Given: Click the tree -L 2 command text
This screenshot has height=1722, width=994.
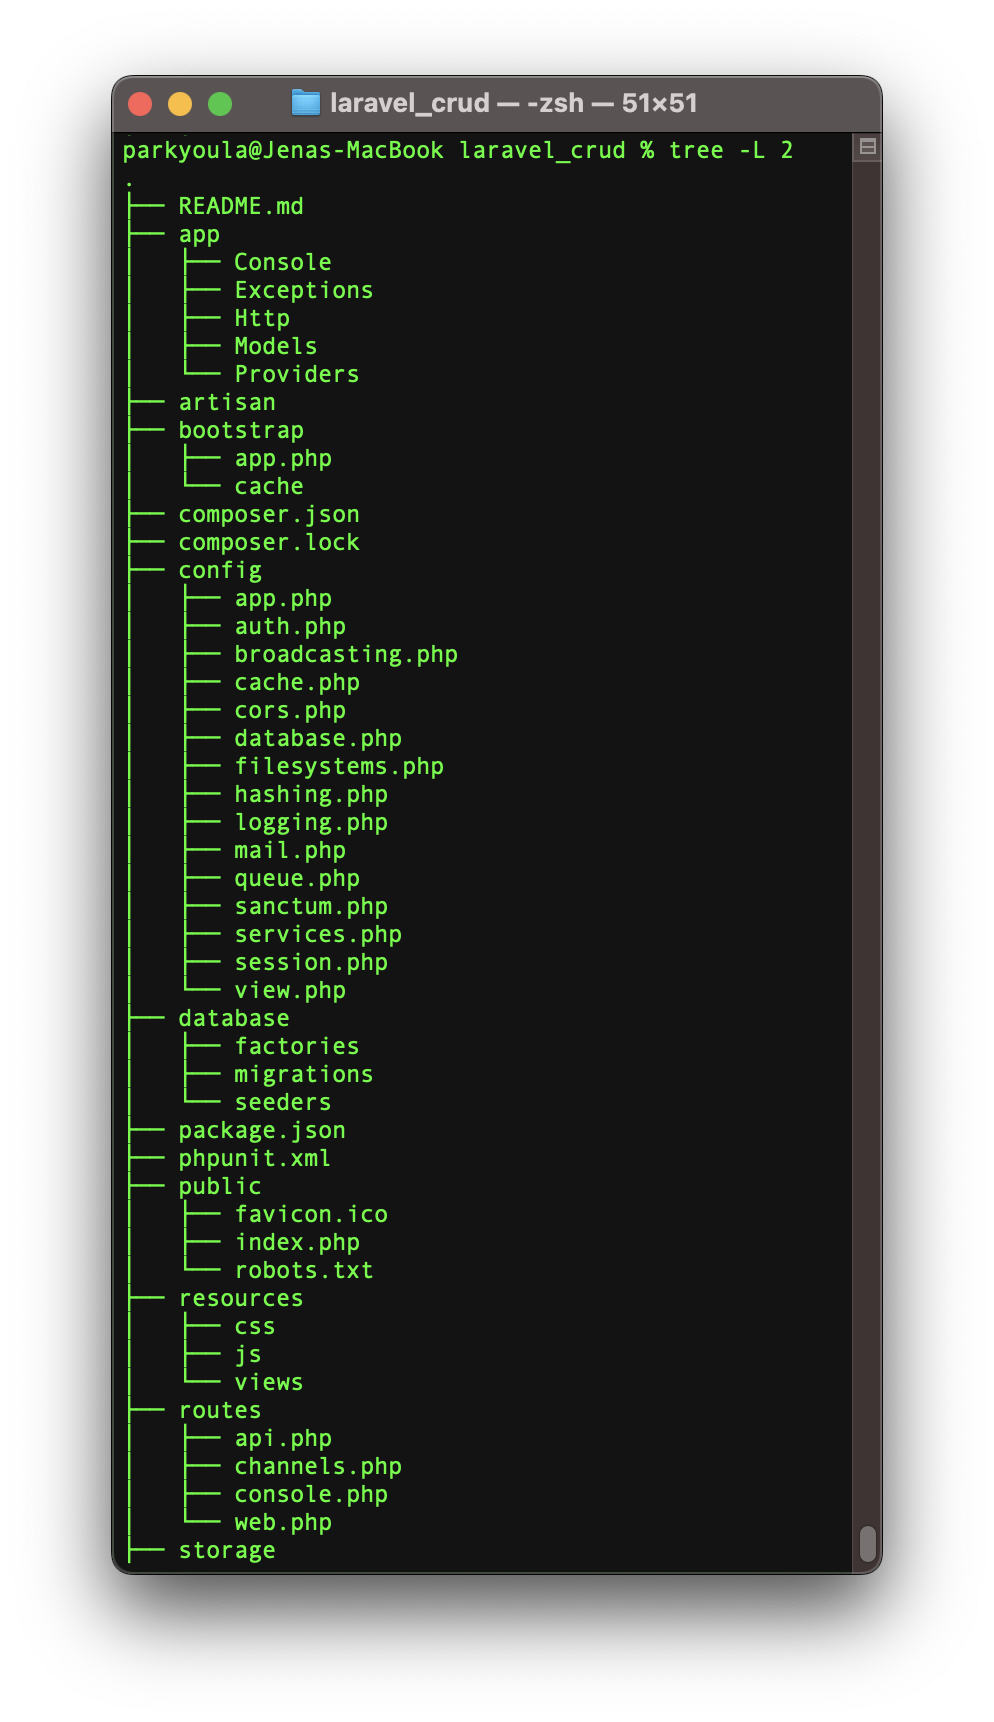Looking at the screenshot, I should click(731, 150).
